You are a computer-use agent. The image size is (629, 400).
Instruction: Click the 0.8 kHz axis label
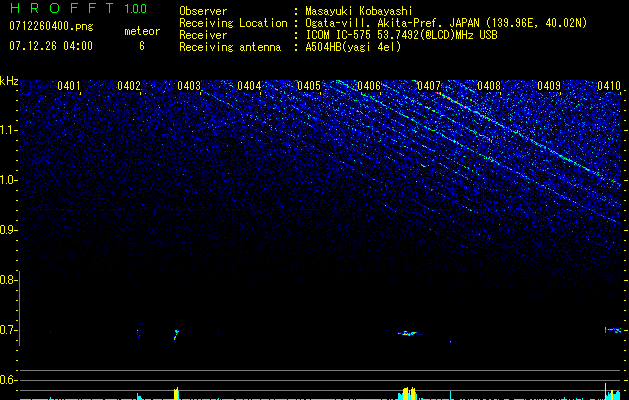point(8,280)
